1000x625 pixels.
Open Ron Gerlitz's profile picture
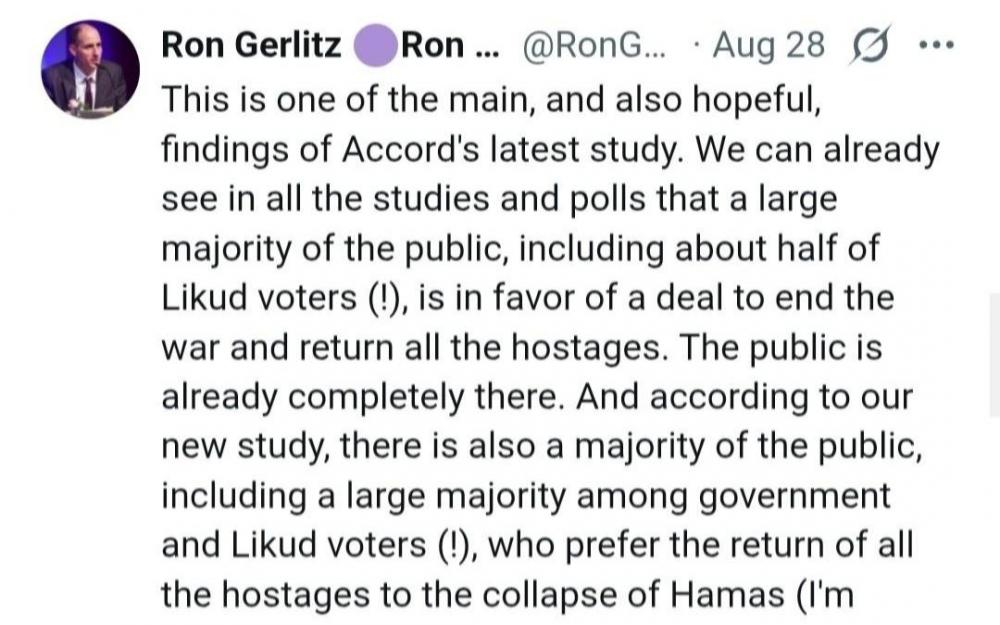pyautogui.click(x=90, y=70)
